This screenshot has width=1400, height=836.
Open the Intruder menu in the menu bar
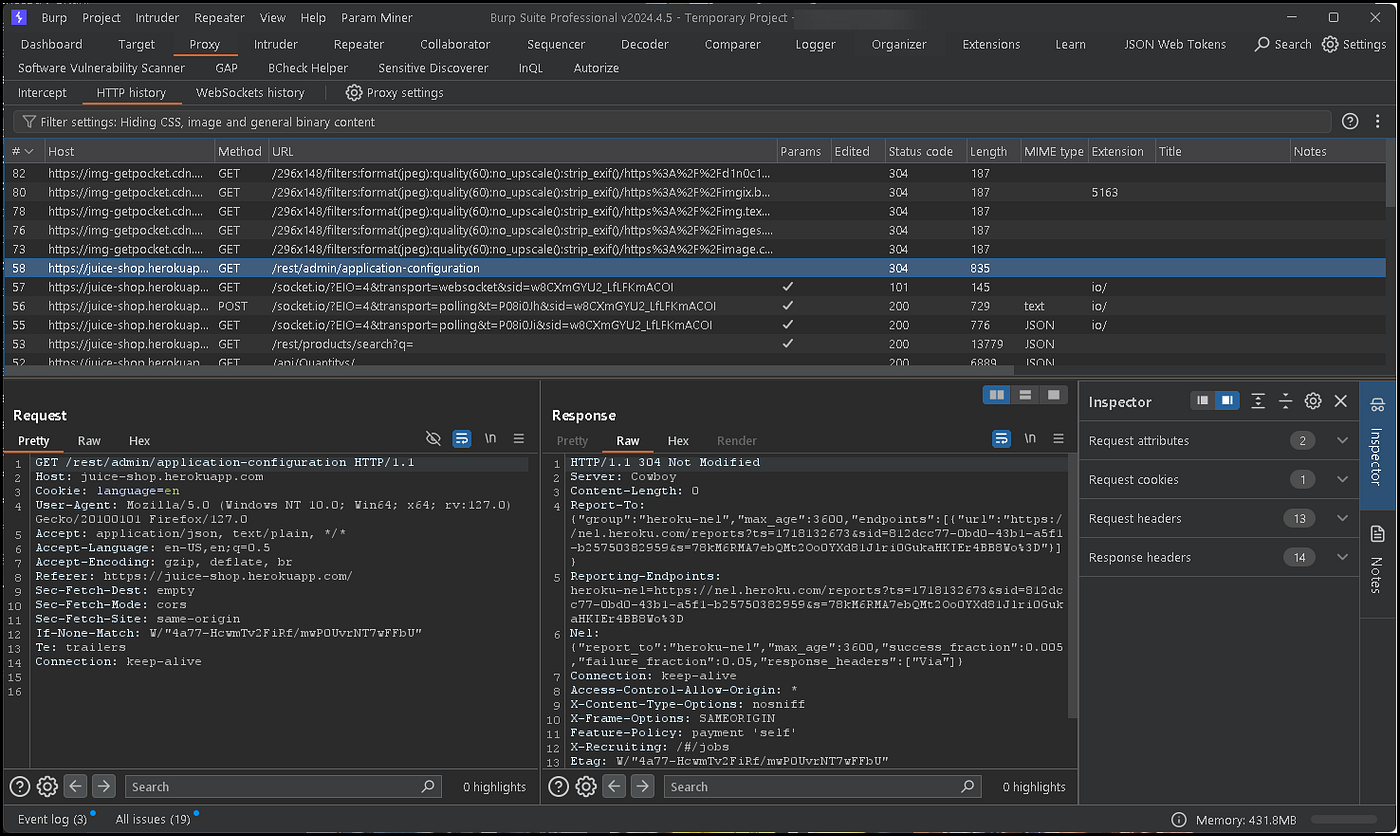click(x=157, y=17)
